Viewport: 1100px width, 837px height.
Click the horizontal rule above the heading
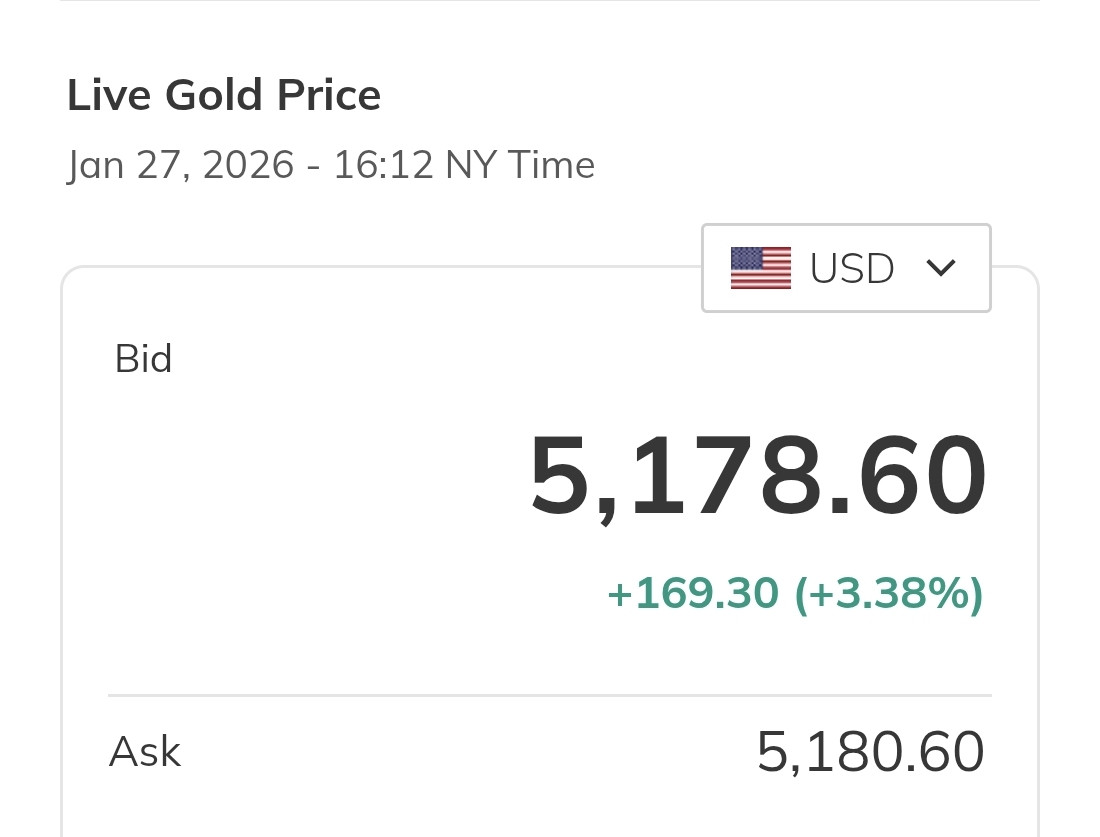549,1
